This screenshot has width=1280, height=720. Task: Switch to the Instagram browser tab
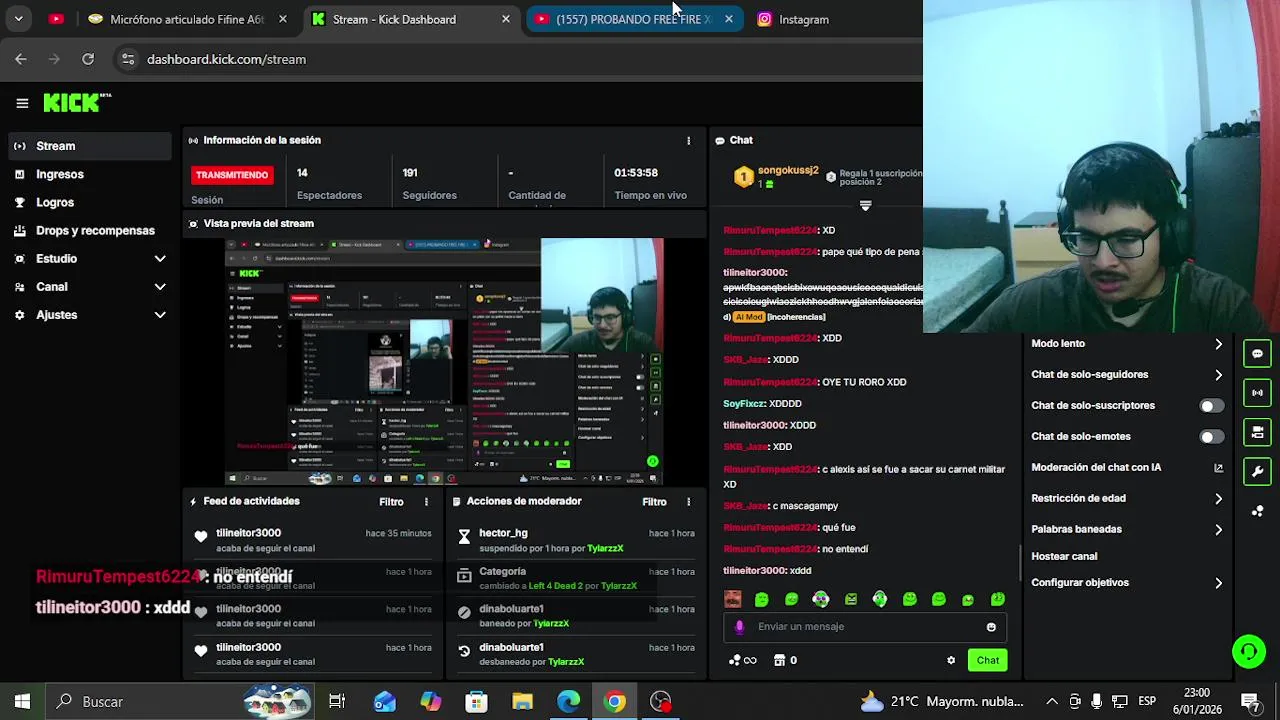point(803,19)
